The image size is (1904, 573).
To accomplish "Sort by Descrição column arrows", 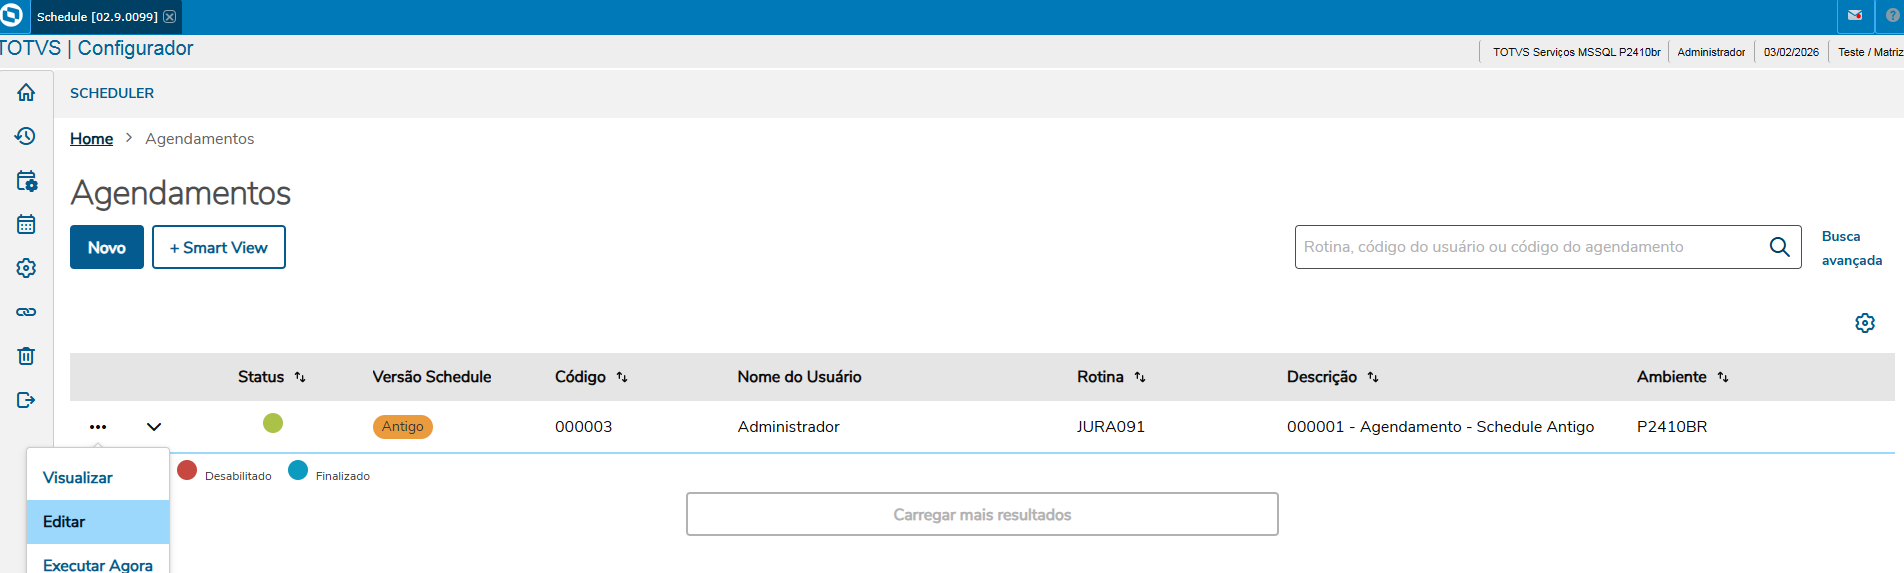I will click(1373, 377).
